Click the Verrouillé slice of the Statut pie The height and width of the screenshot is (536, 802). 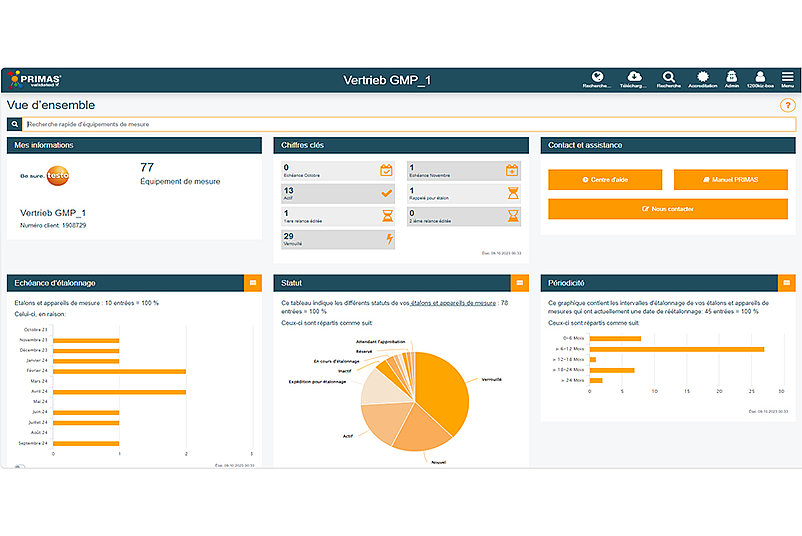pyautogui.click(x=442, y=389)
